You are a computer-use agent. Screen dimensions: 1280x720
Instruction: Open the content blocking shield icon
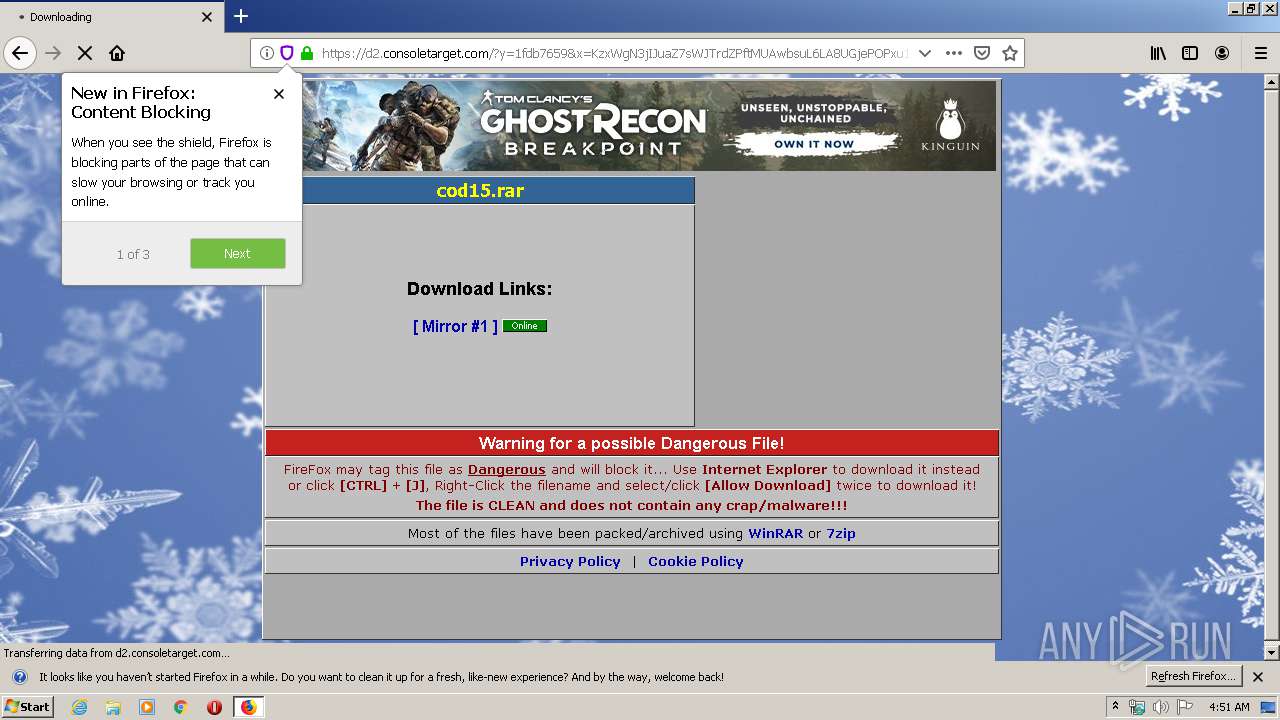point(287,53)
